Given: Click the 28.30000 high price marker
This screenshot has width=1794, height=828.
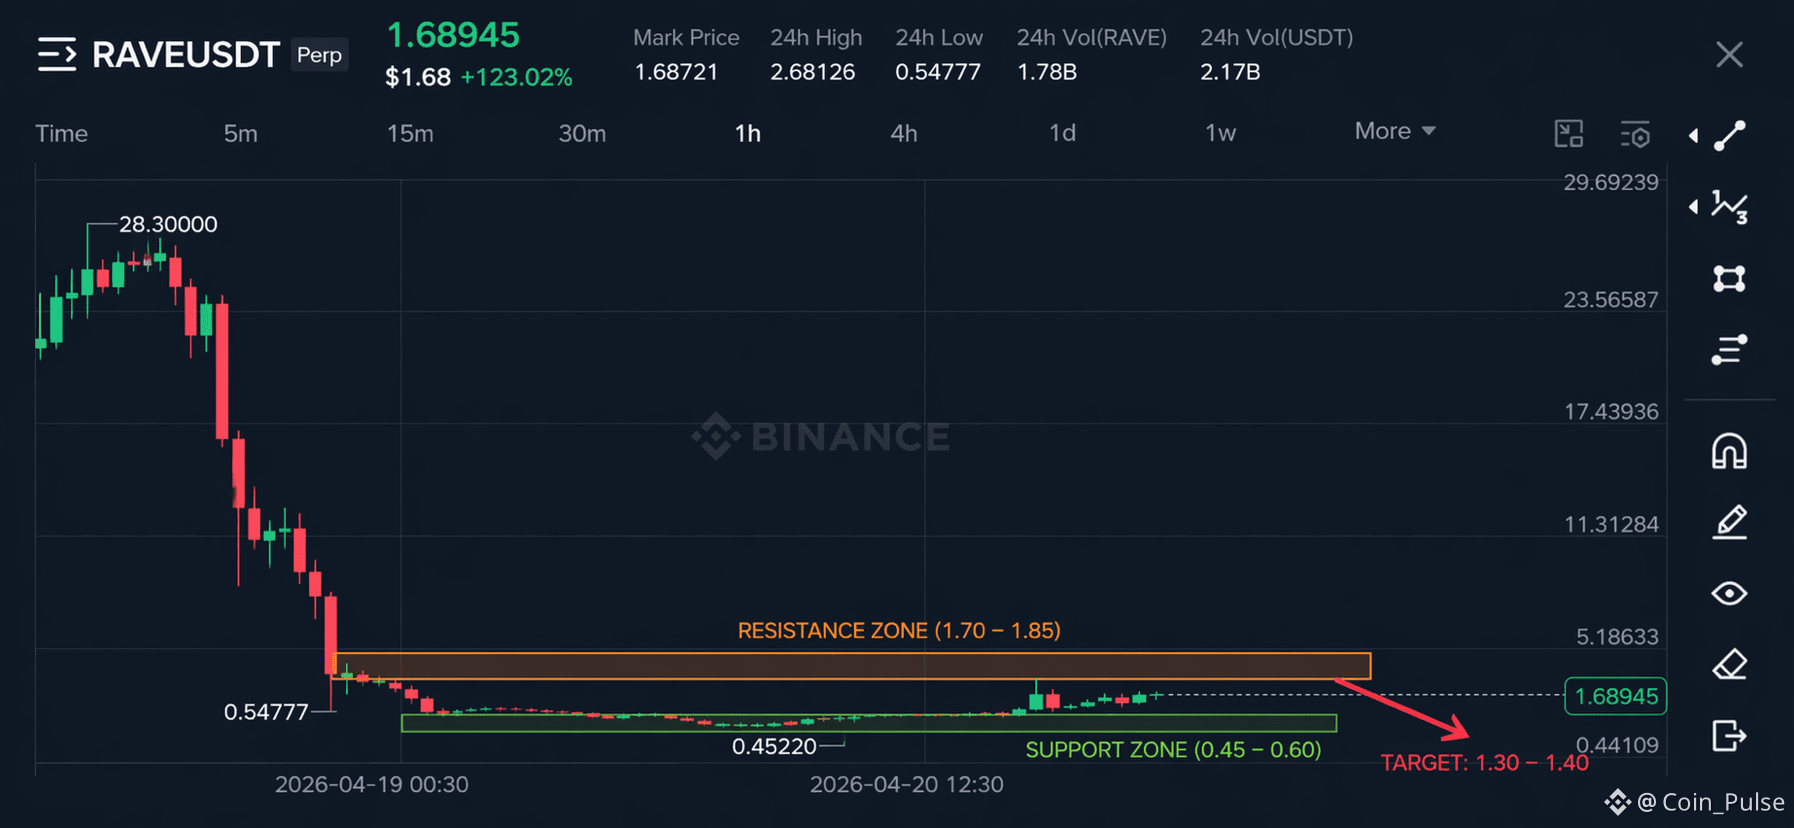Looking at the screenshot, I should 168,224.
